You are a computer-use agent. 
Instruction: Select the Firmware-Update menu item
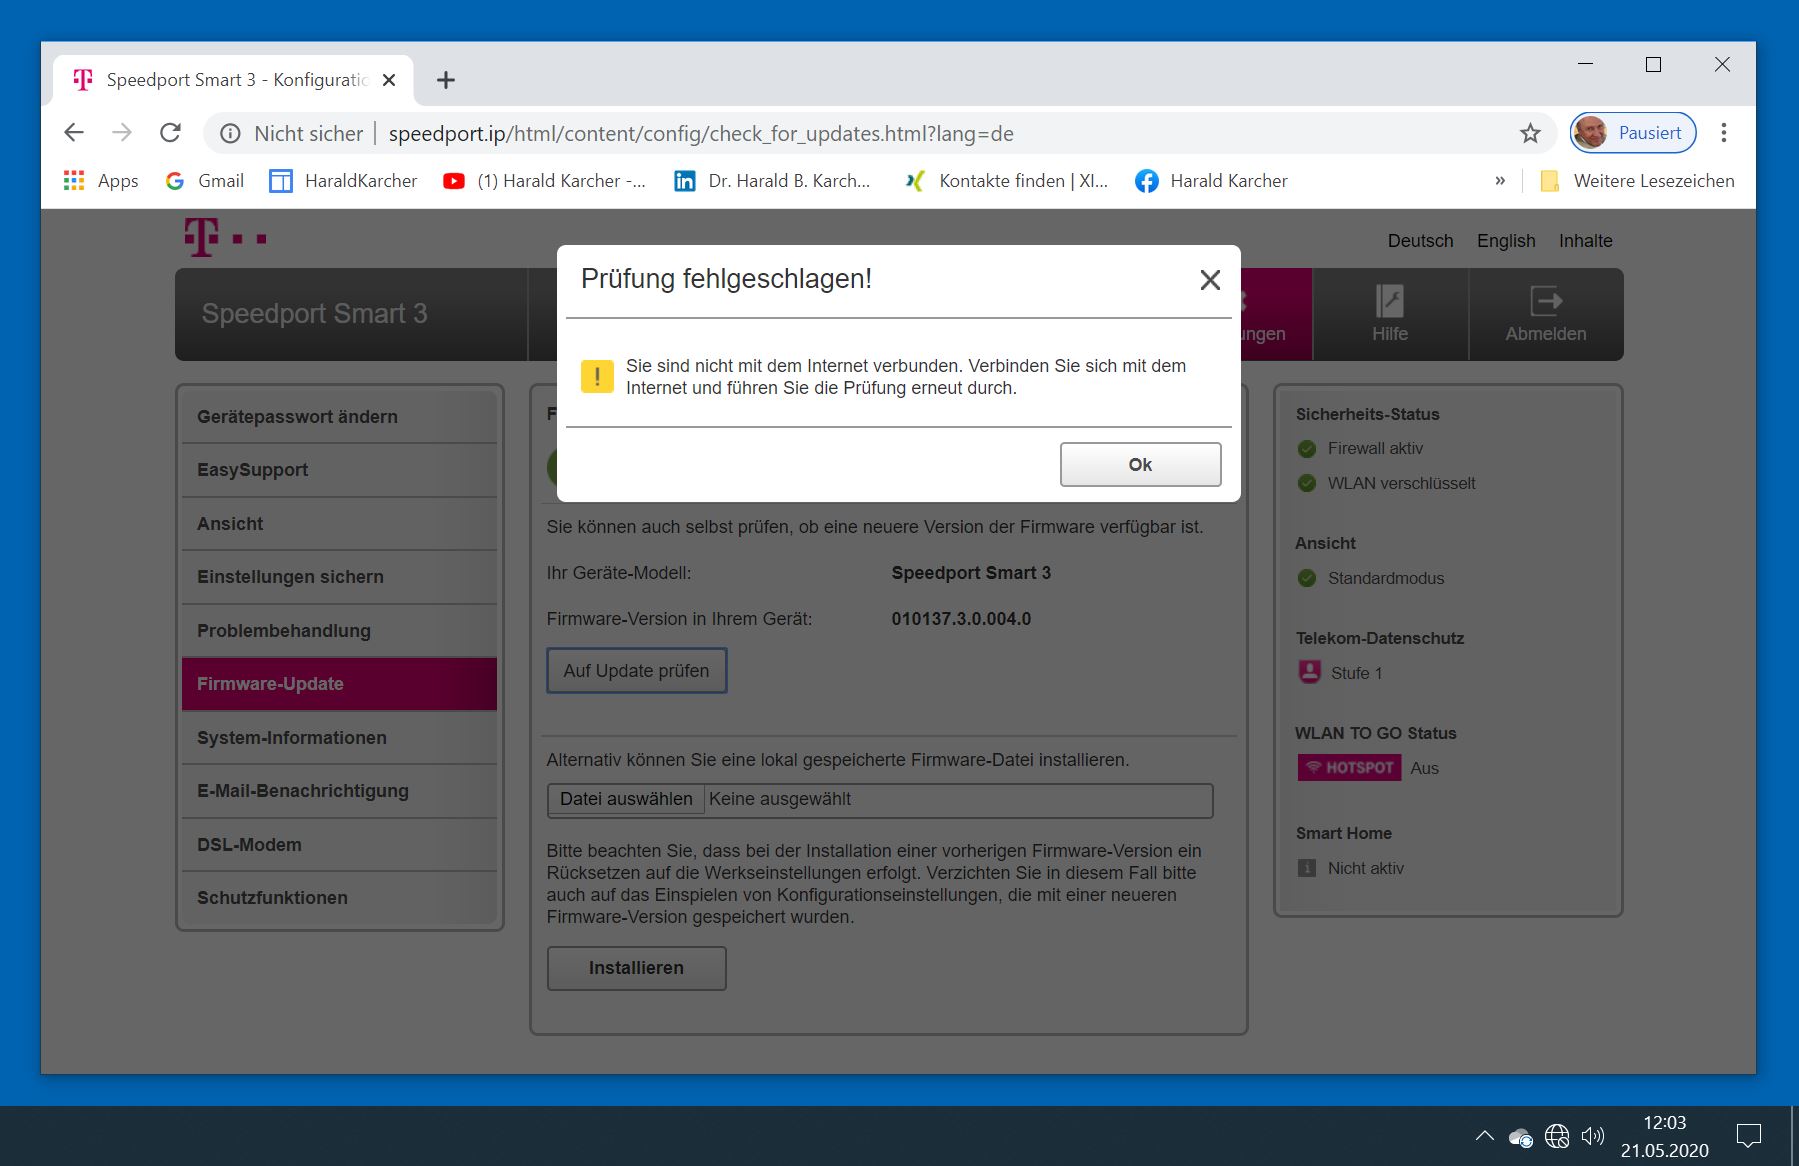tap(339, 684)
